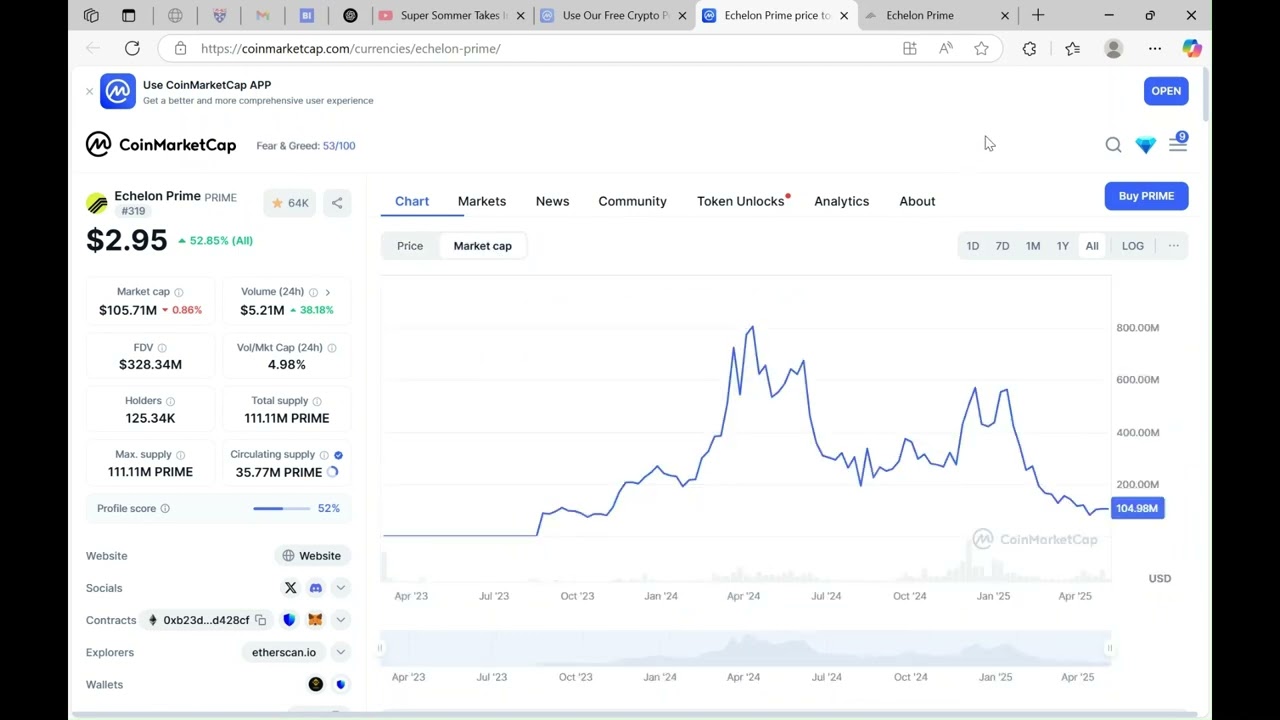Open etherscan.io explorer link
The image size is (1280, 720).
coord(284,652)
